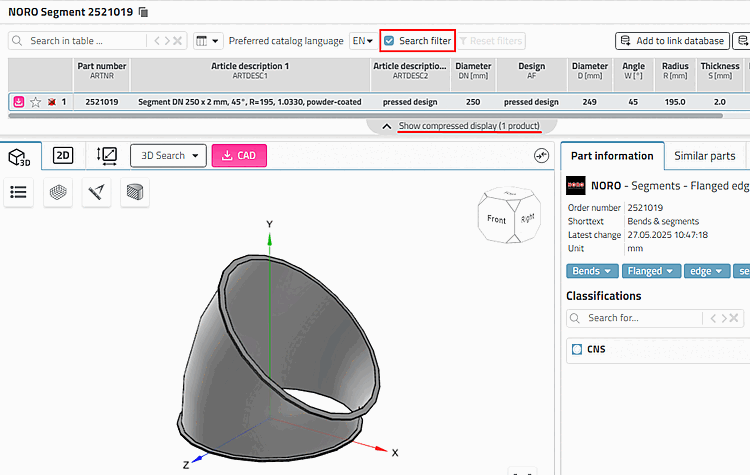
Task: Click the Radius R column header
Action: (675, 70)
